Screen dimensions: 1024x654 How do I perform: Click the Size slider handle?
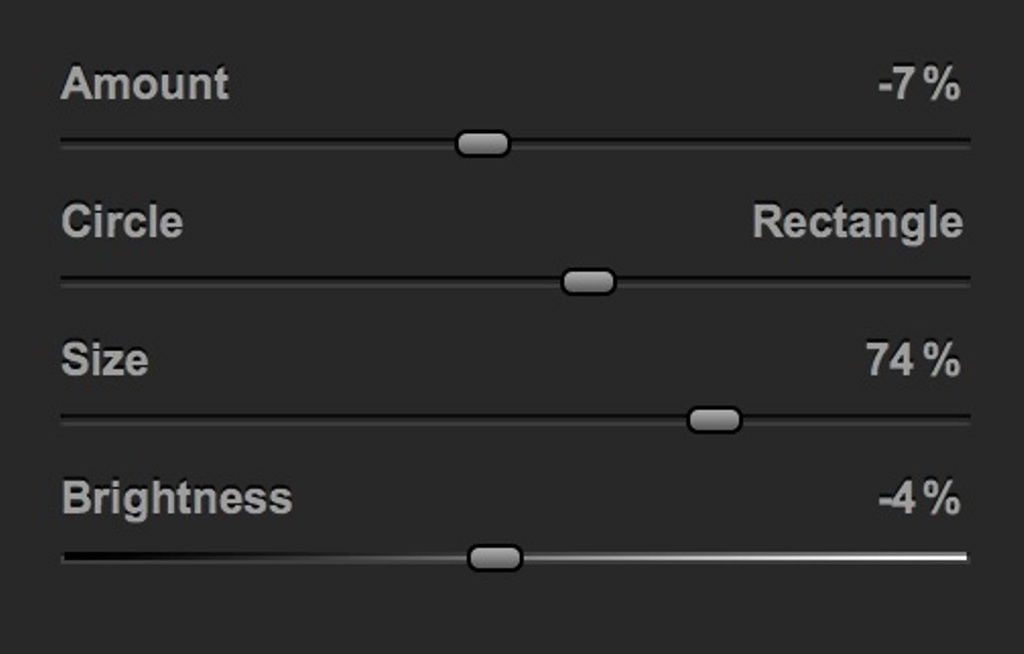coord(714,420)
